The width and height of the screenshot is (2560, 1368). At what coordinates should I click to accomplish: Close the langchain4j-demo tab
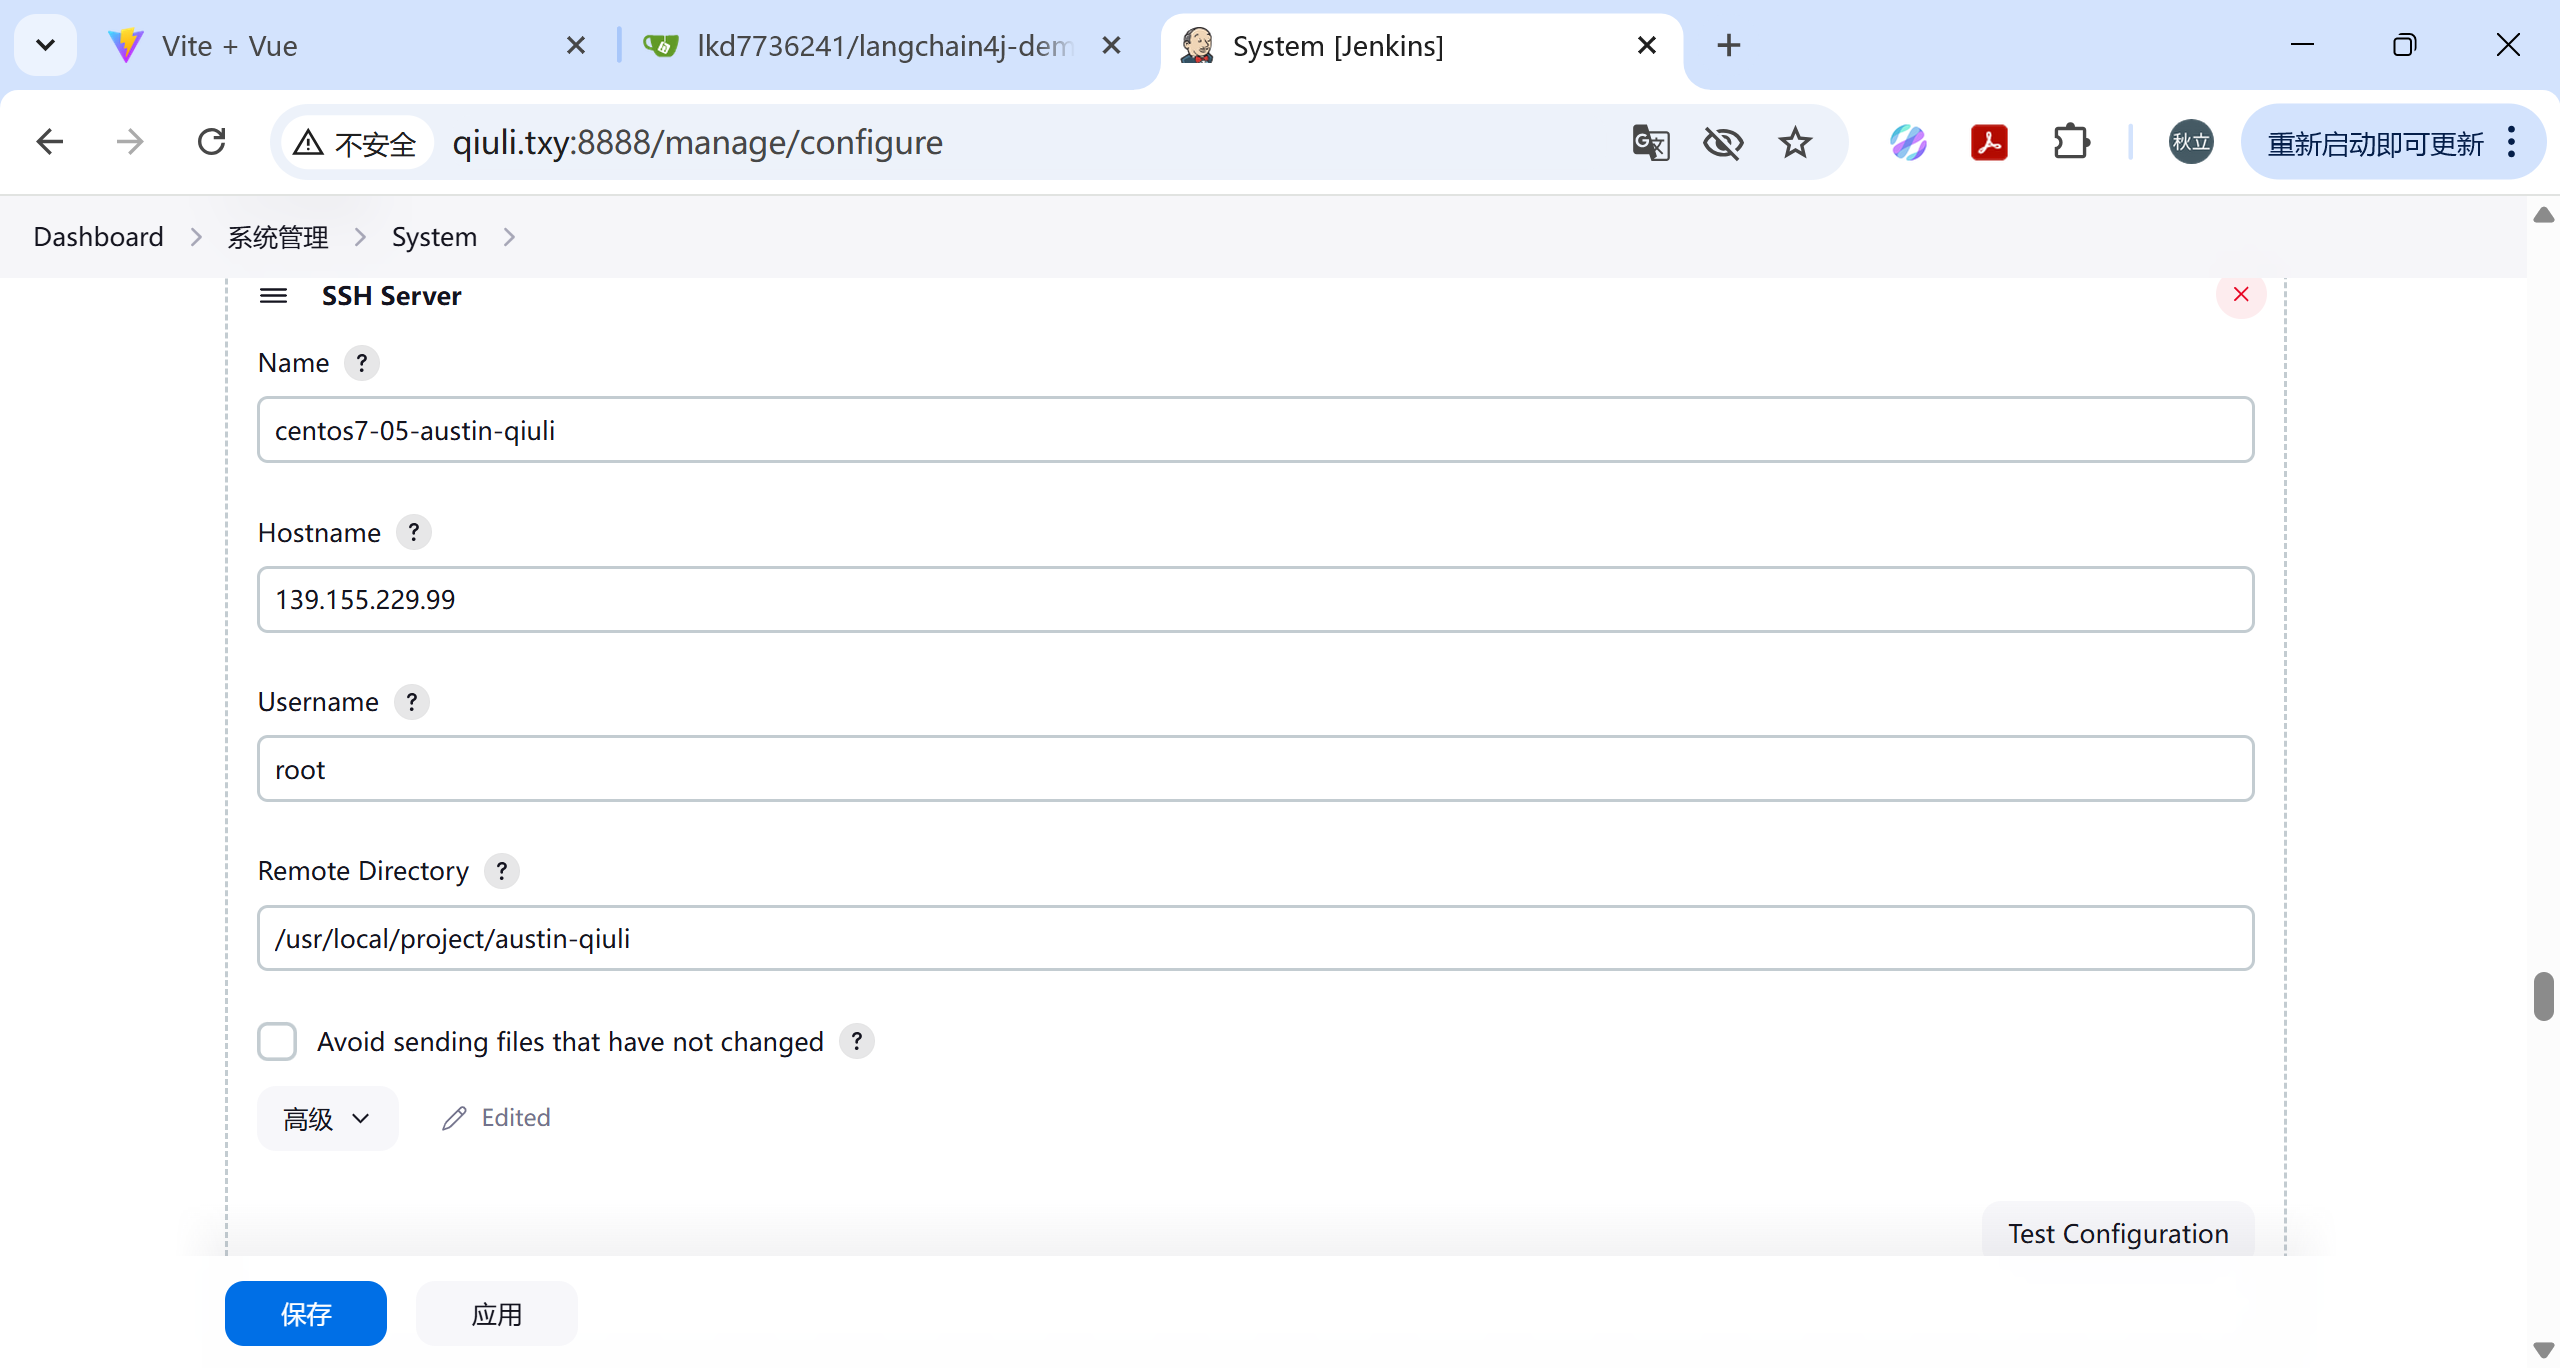click(1111, 45)
